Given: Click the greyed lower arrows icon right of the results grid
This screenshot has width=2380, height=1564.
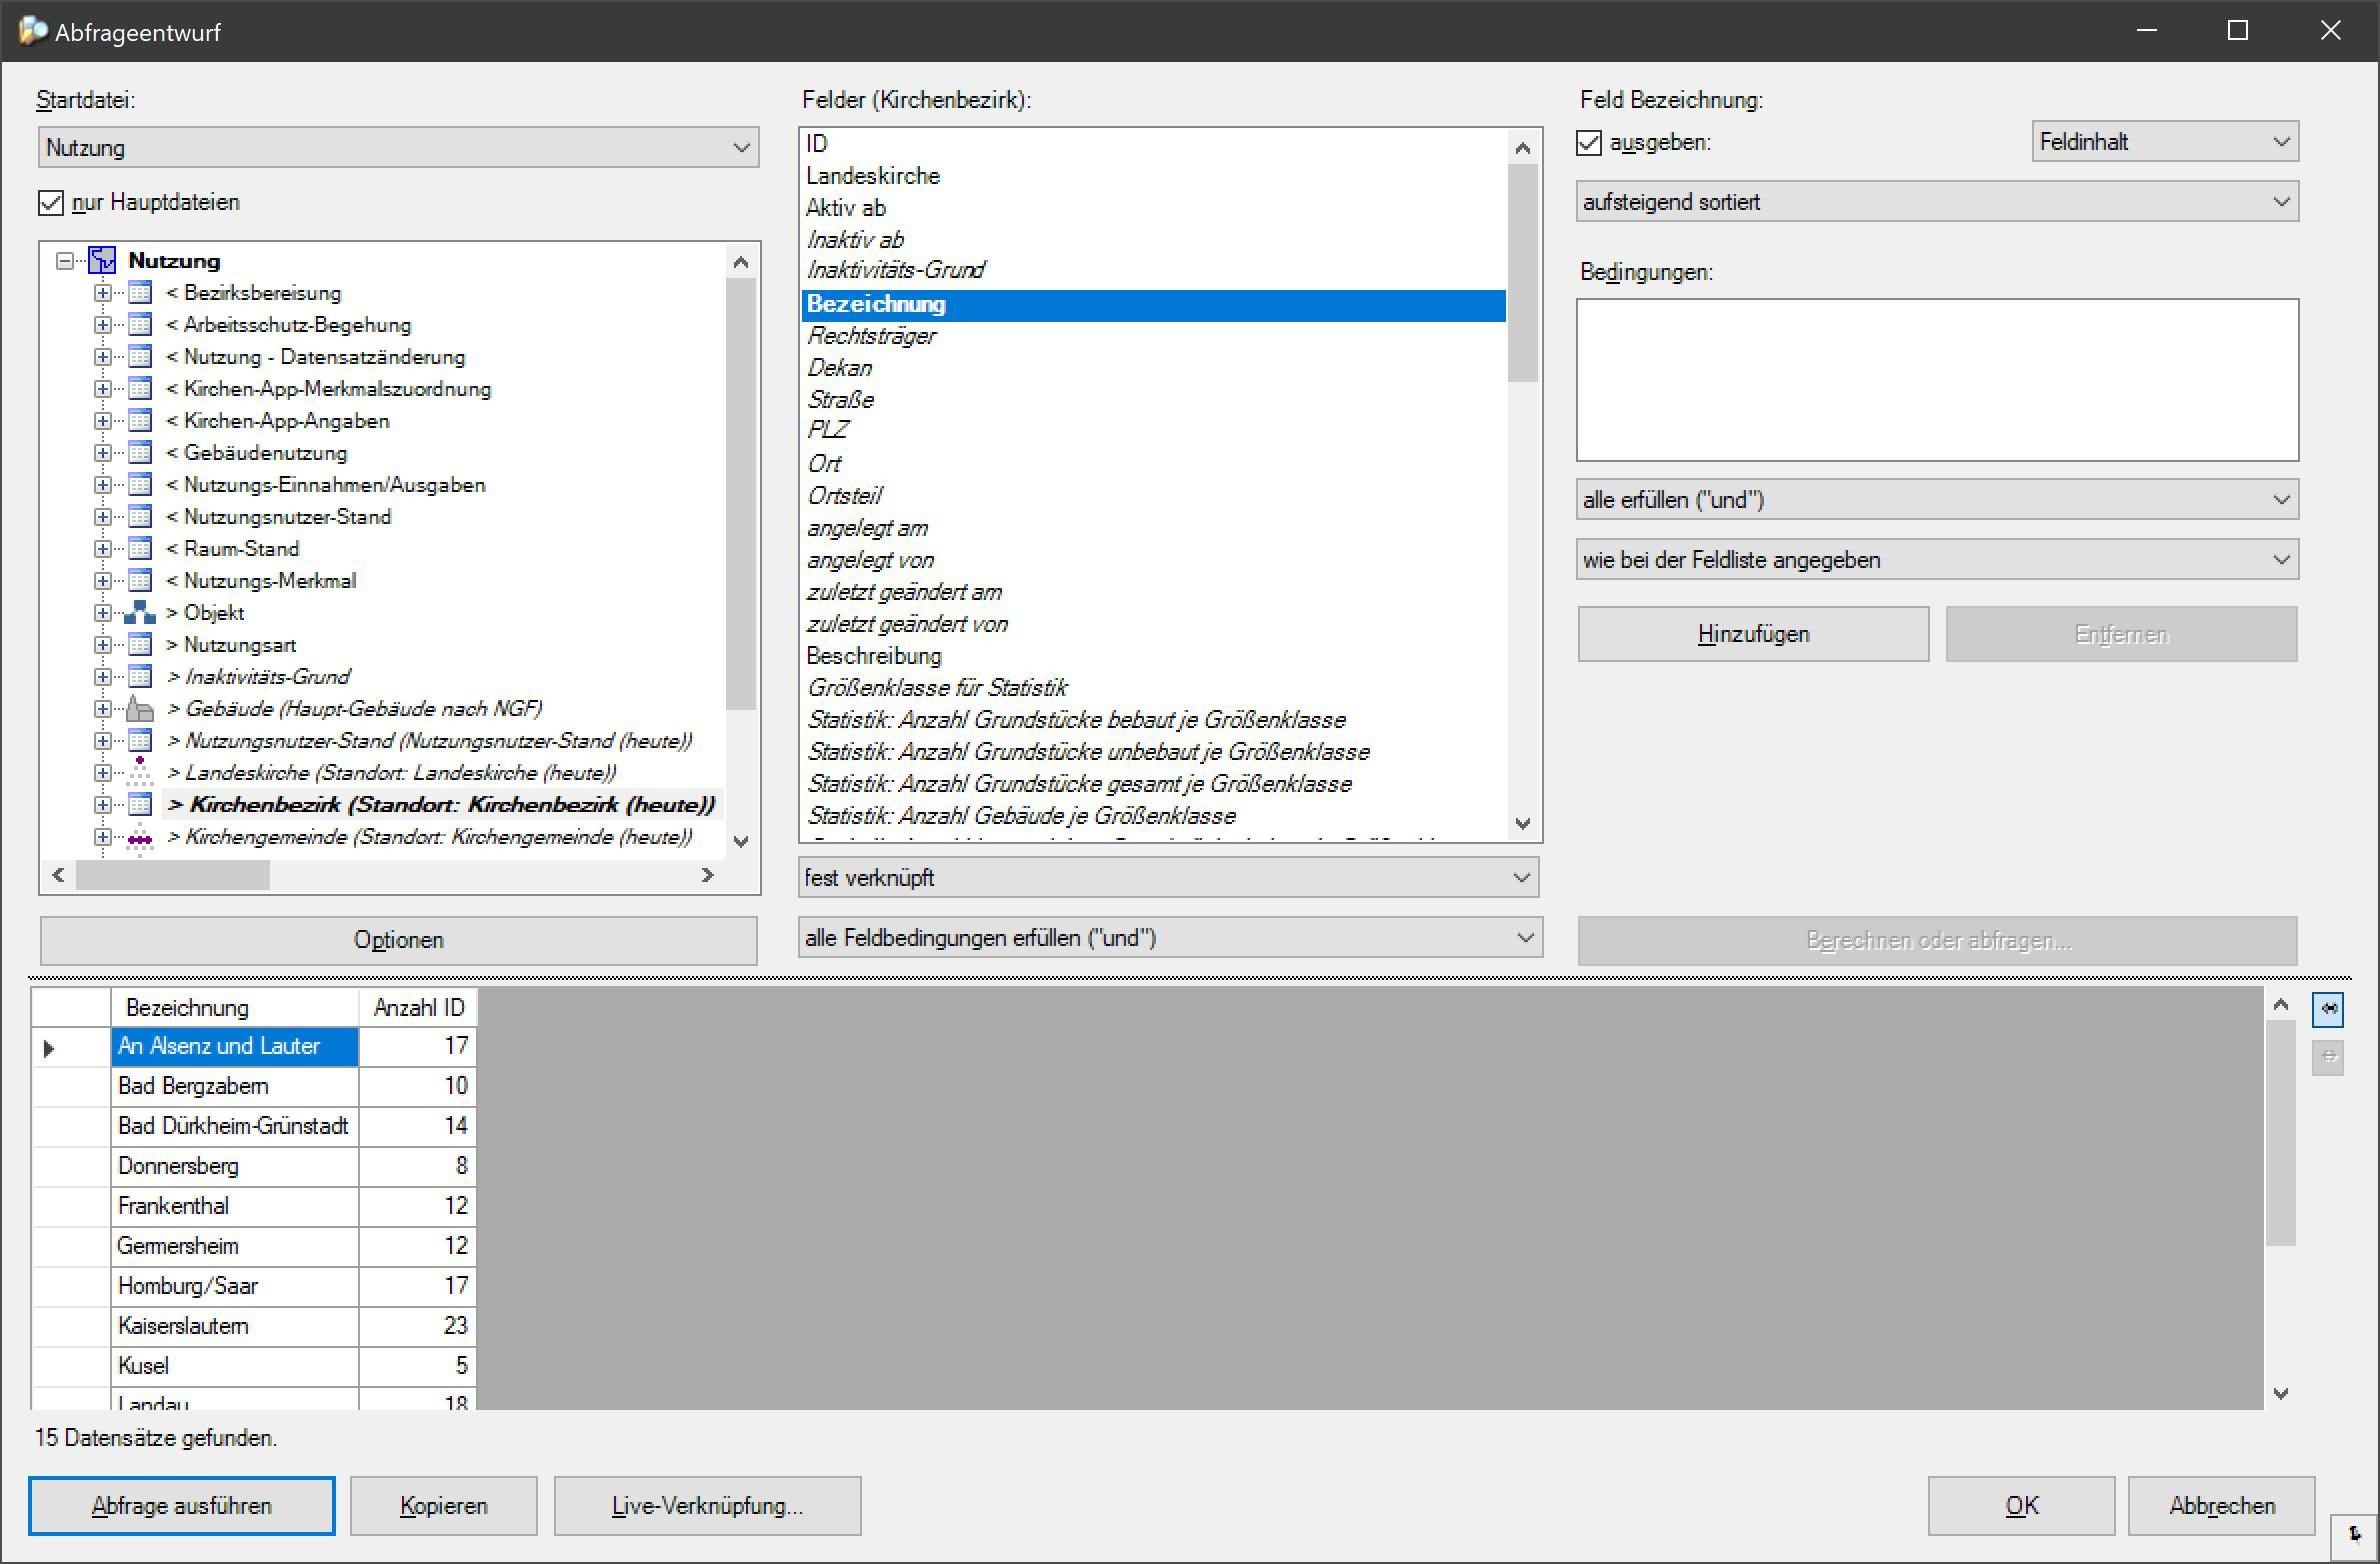Looking at the screenshot, I should pyautogui.click(x=2328, y=1057).
